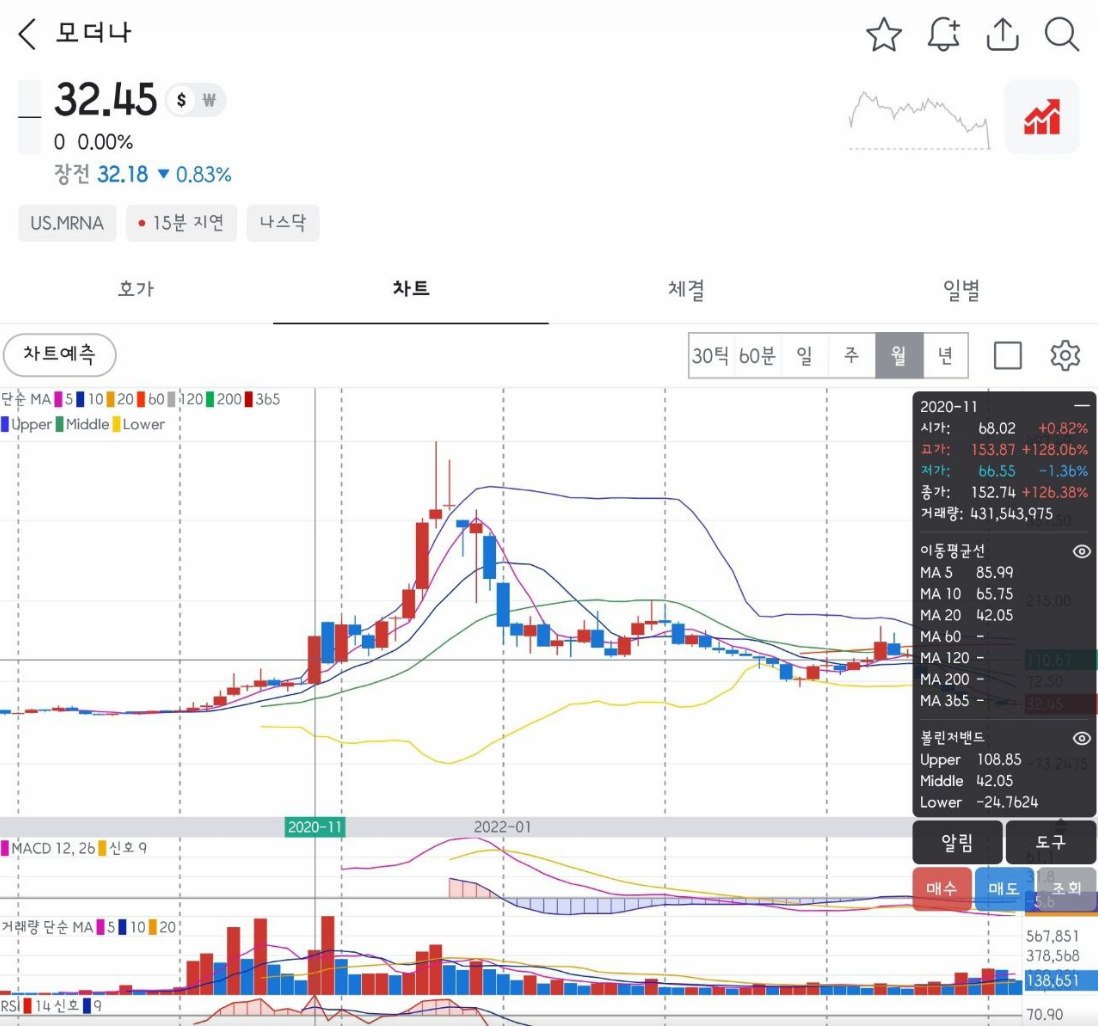The image size is (1098, 1026).
Task: Click Bollinger Lower yellow legend swatch
Action: tap(117, 424)
